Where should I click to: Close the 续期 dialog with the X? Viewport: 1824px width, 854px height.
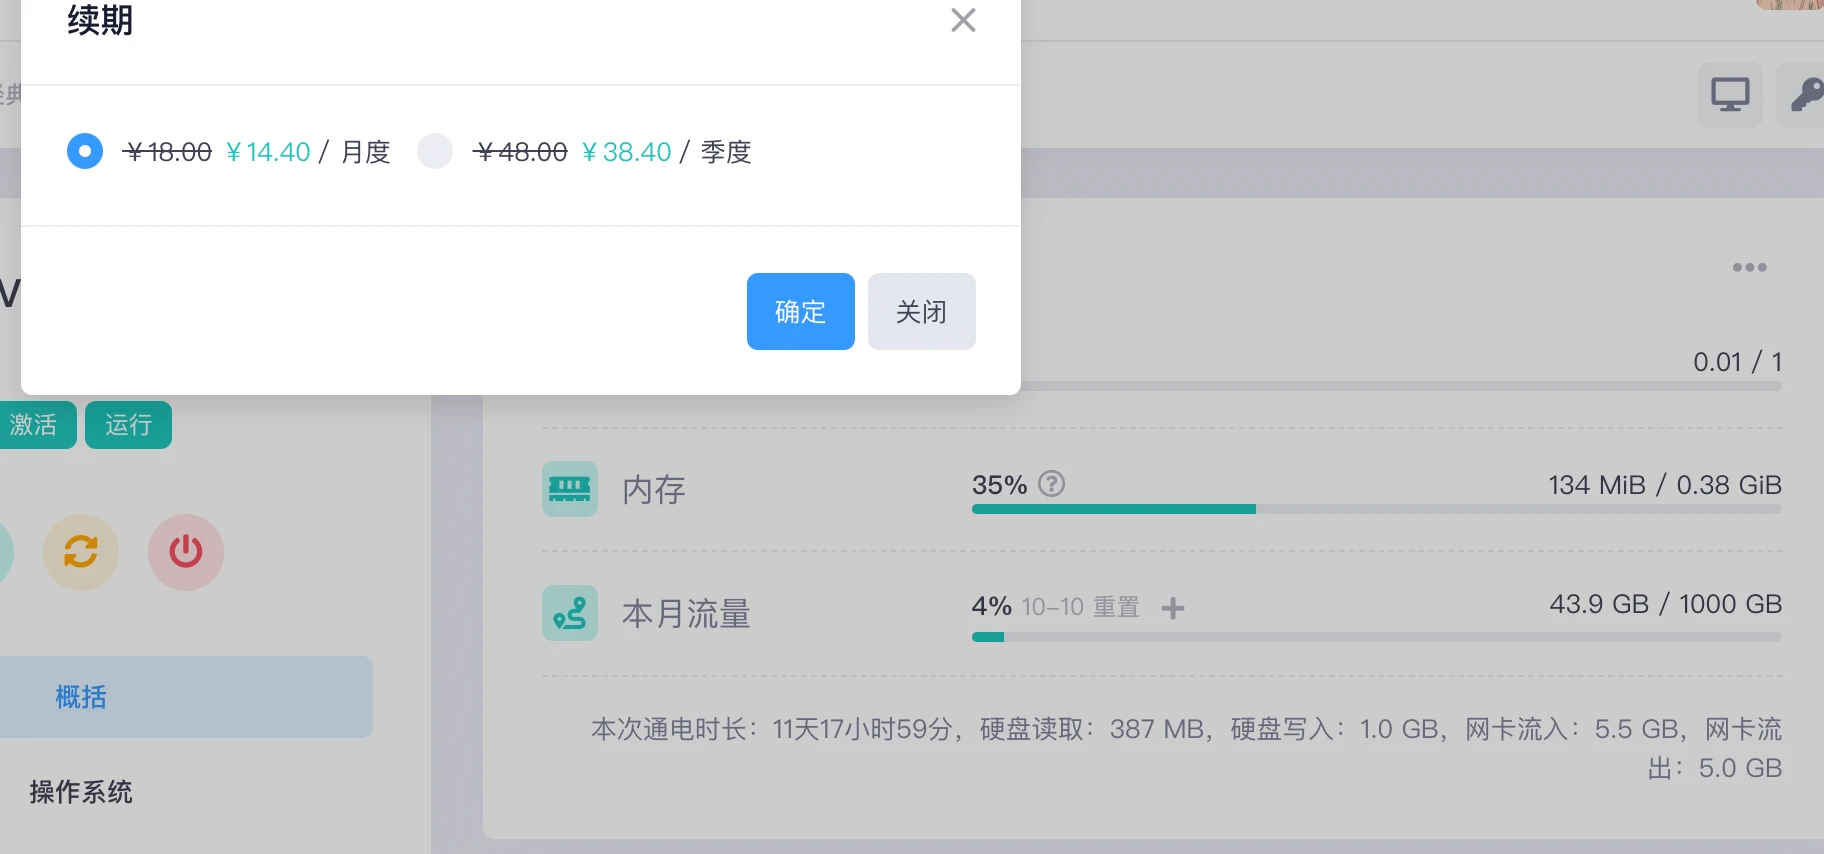(x=963, y=20)
